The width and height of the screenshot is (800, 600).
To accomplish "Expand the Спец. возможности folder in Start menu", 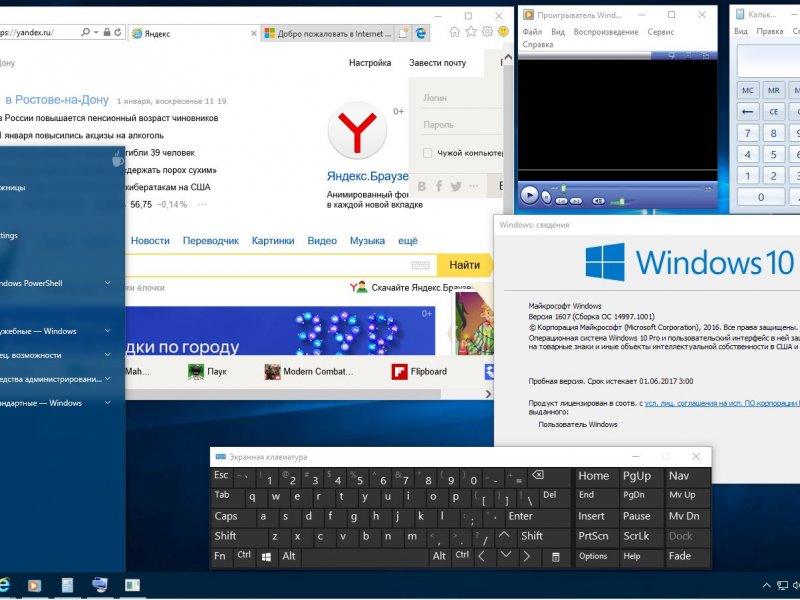I will [108, 355].
